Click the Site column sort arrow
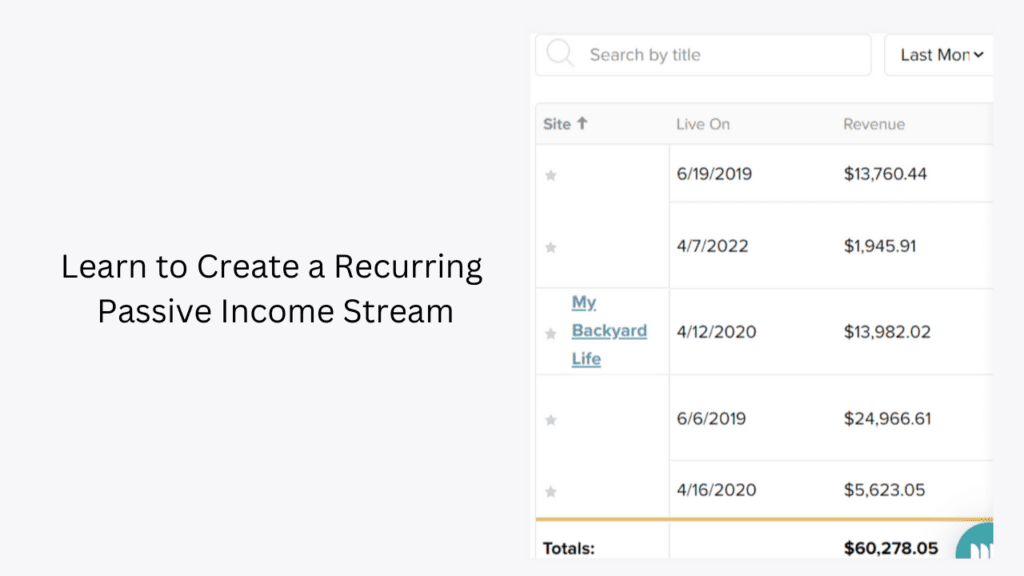1024x576 pixels. click(x=583, y=123)
